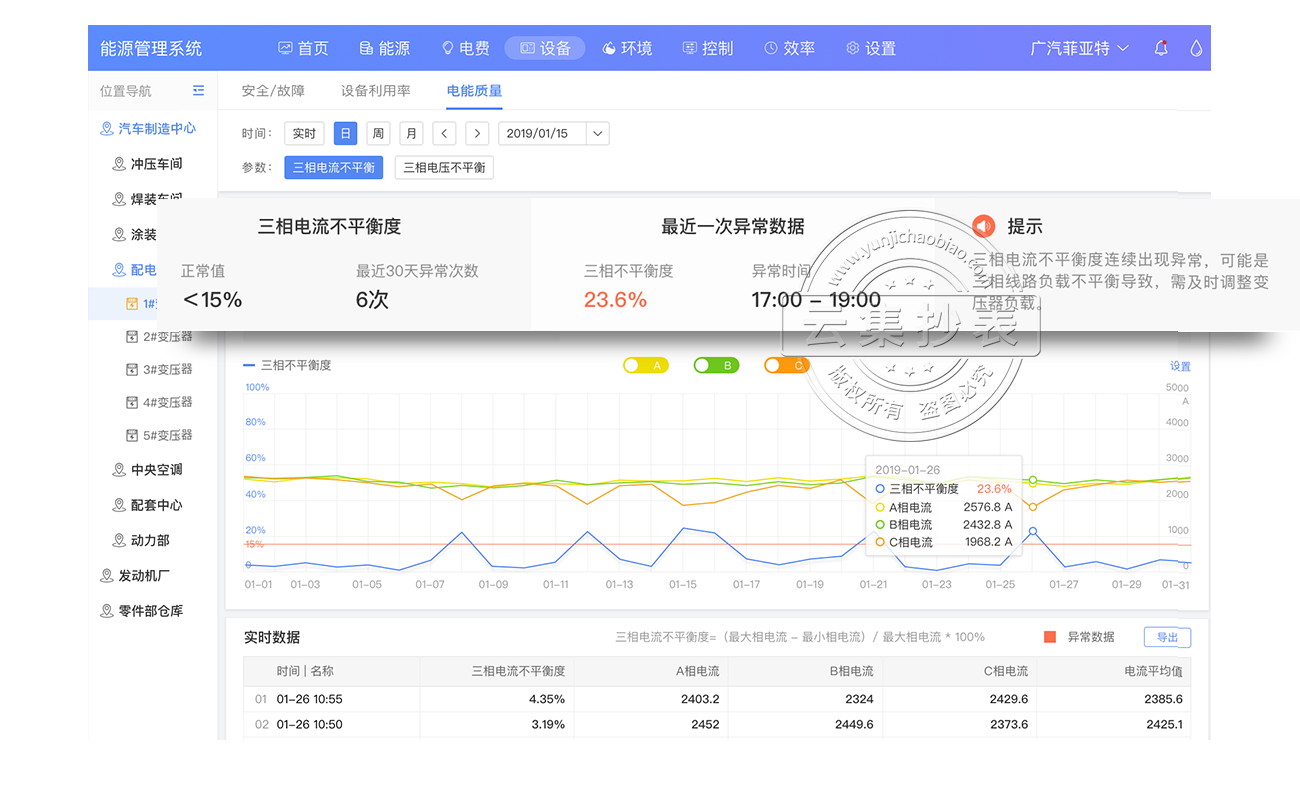Image resolution: width=1300 pixels, height=799 pixels.
Task: Open chart 设置 link
Action: (x=1180, y=366)
